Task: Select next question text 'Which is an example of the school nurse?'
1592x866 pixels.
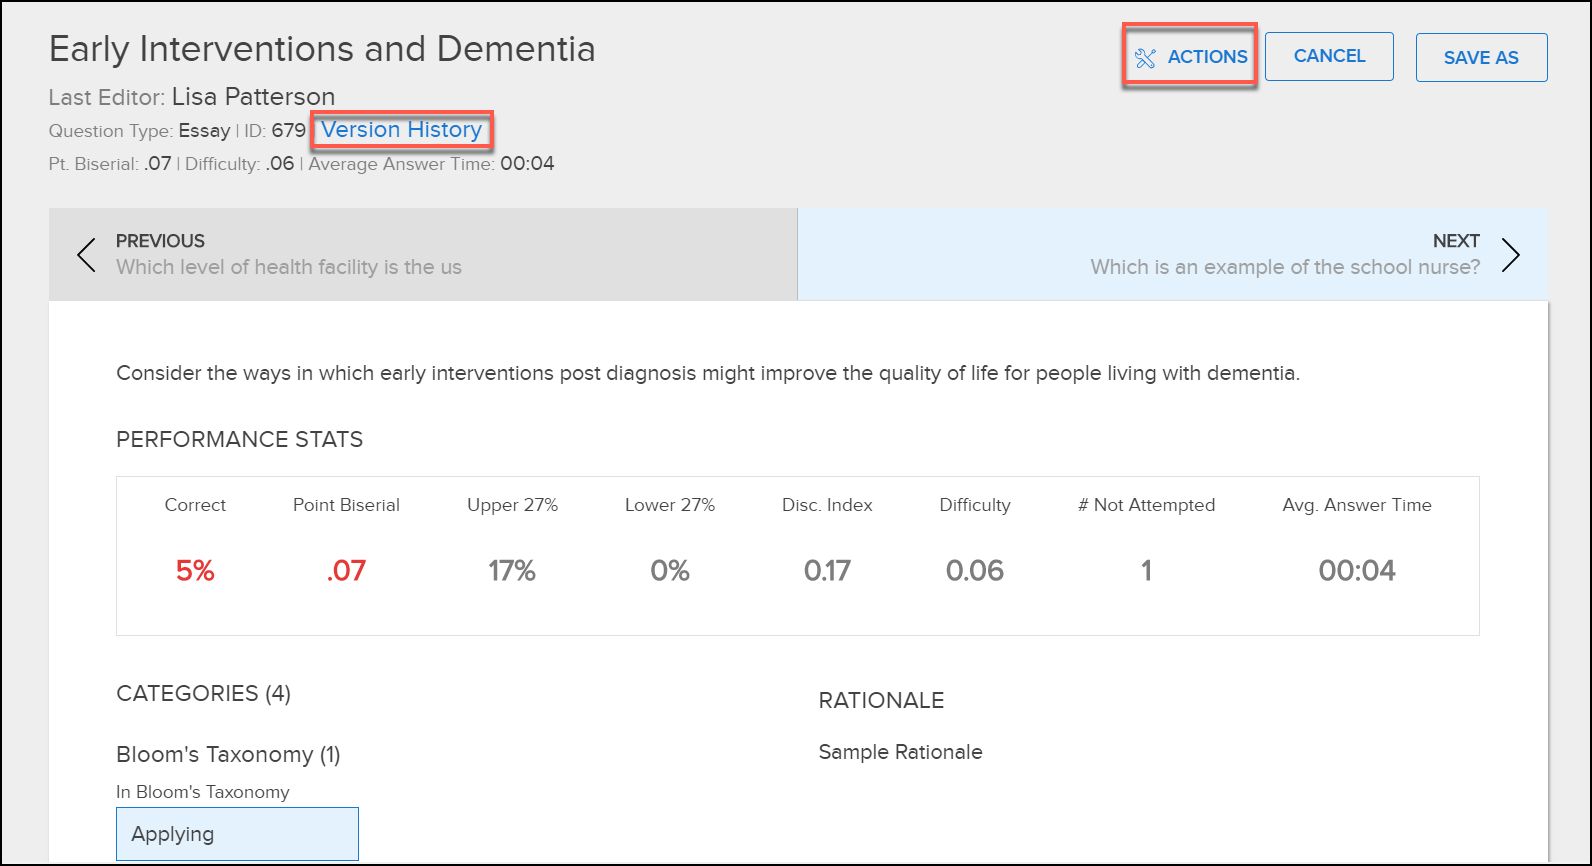Action: 1285,267
